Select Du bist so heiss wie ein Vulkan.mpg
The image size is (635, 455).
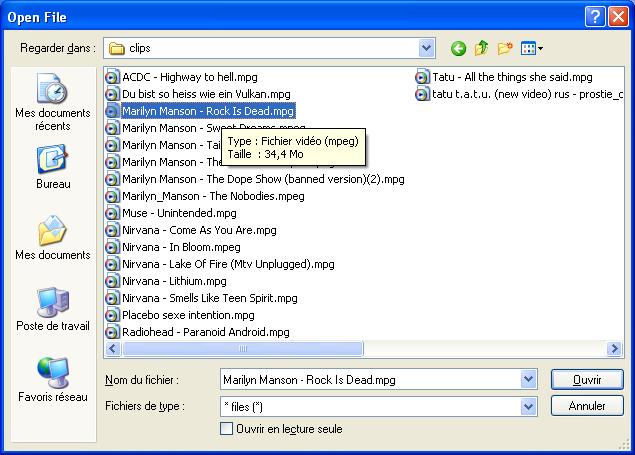click(207, 94)
